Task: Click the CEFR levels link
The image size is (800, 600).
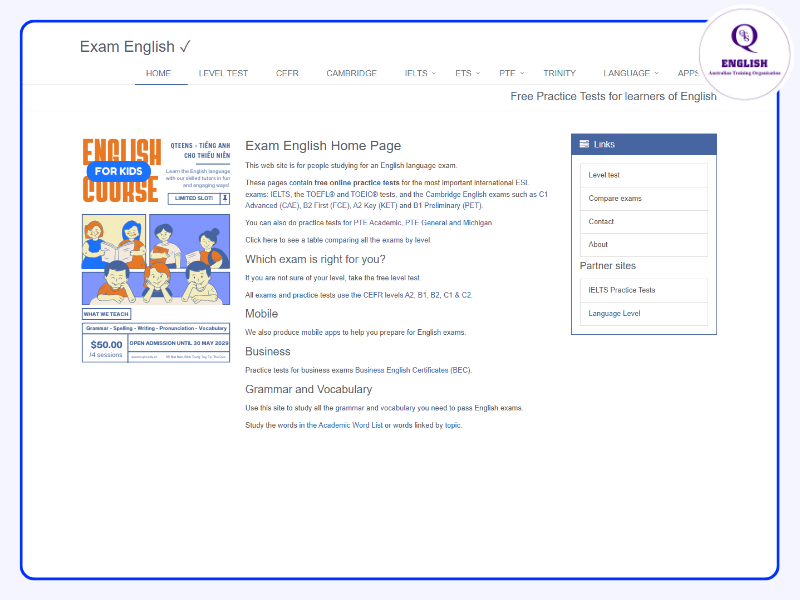Action: point(417,295)
